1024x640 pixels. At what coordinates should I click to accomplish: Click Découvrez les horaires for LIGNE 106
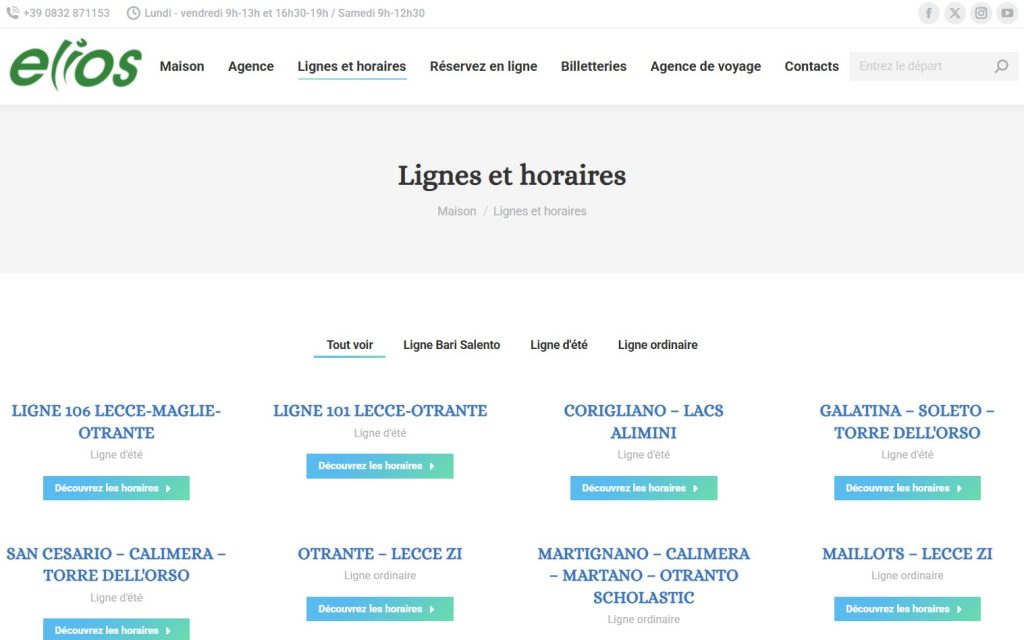pos(116,488)
